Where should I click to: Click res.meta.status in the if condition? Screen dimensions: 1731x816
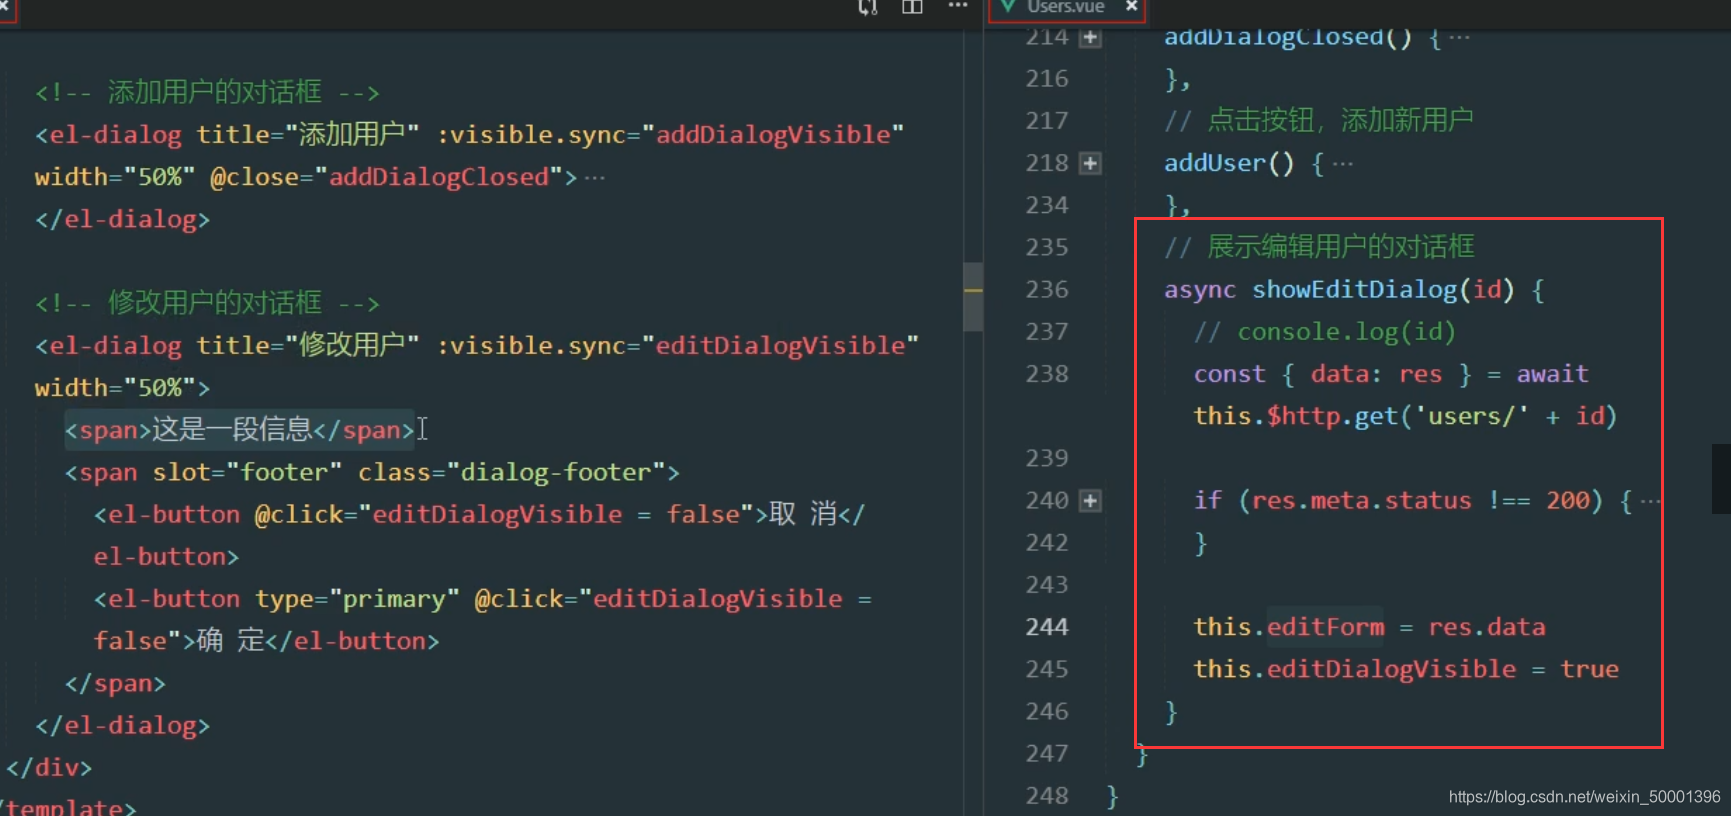(1362, 500)
